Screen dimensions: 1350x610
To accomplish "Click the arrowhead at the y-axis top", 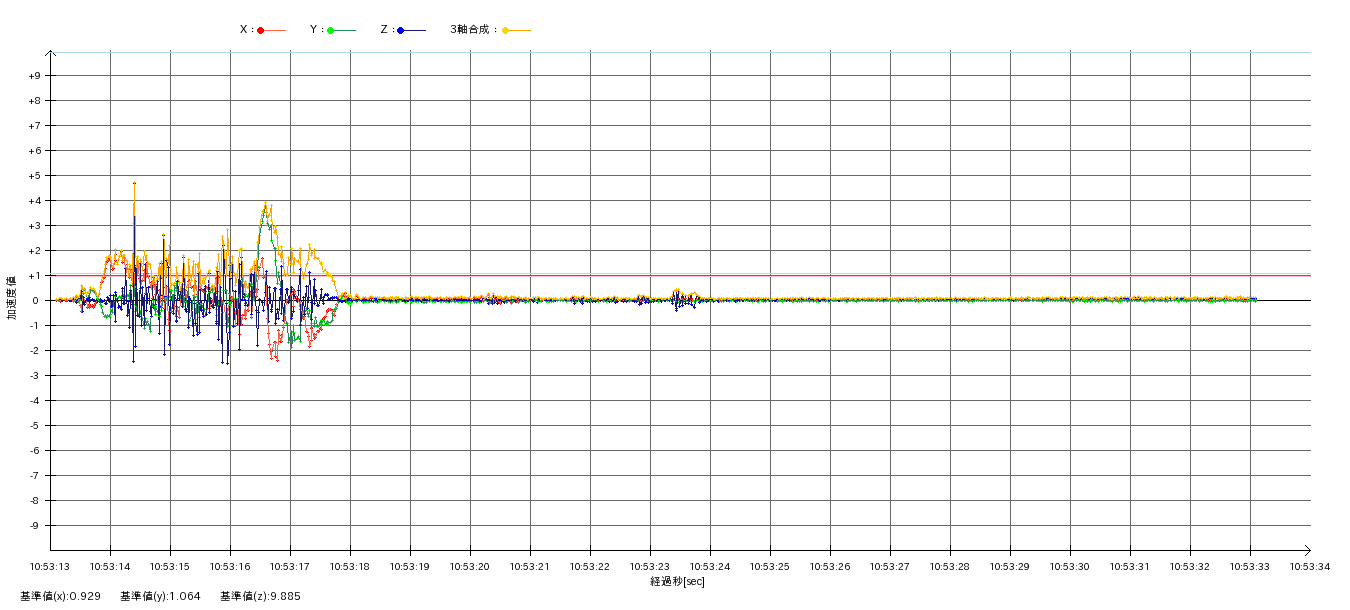I will (x=51, y=52).
